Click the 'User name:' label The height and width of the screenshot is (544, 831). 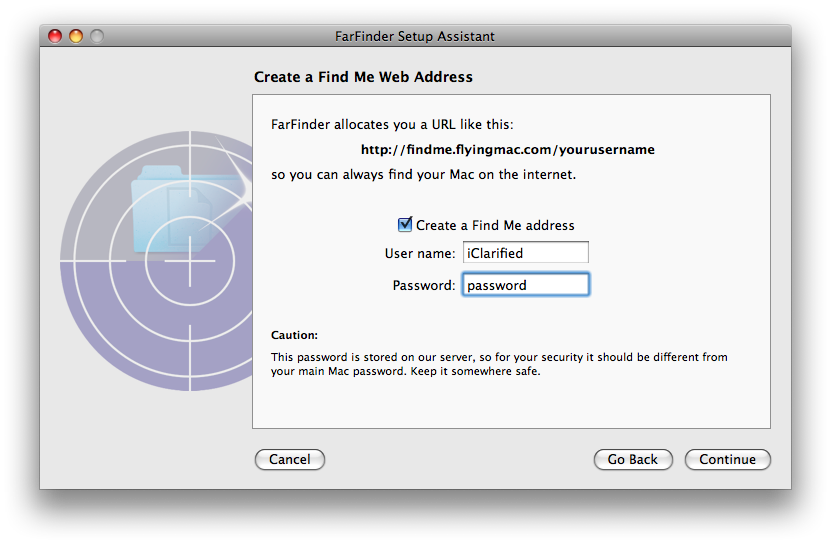420,253
